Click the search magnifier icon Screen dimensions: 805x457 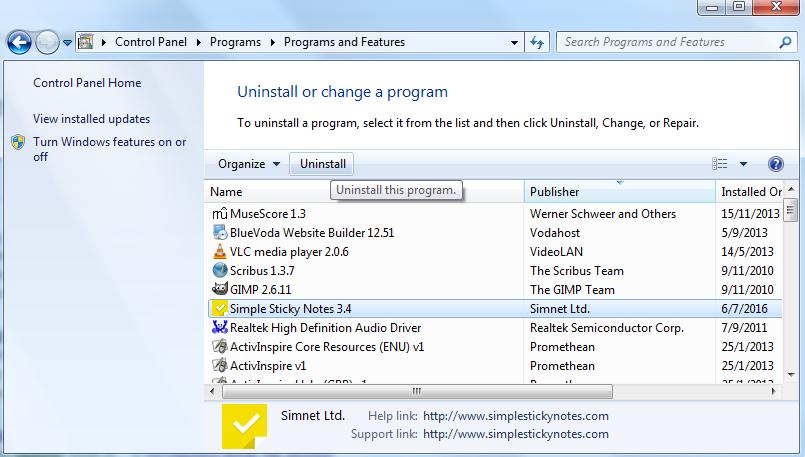click(x=785, y=42)
